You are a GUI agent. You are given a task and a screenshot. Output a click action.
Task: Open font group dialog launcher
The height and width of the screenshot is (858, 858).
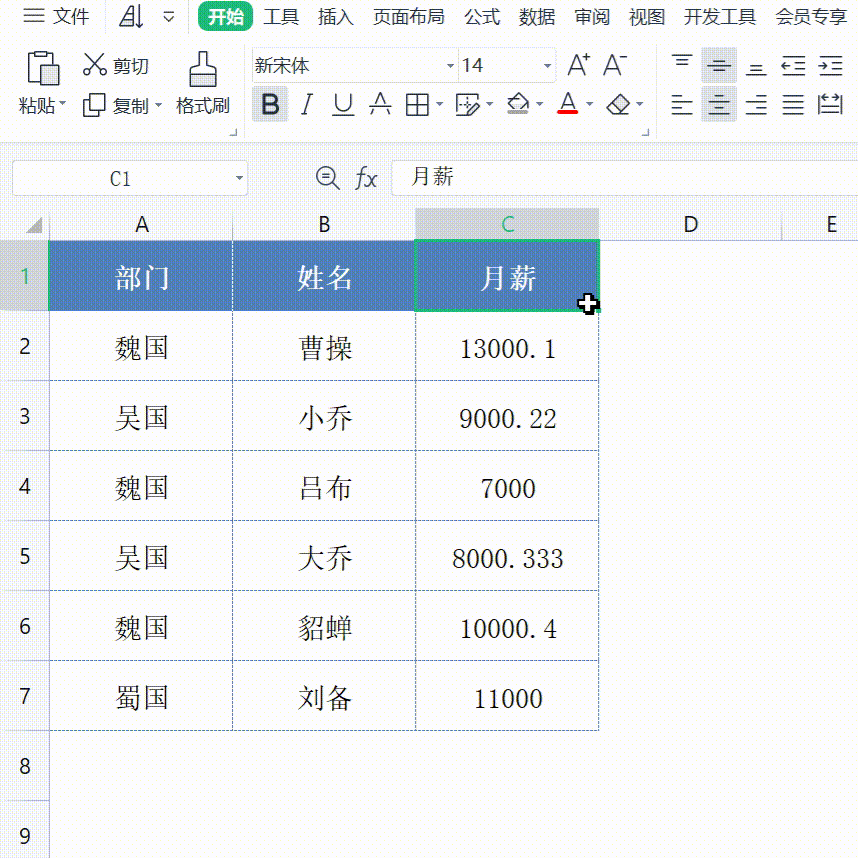[645, 132]
